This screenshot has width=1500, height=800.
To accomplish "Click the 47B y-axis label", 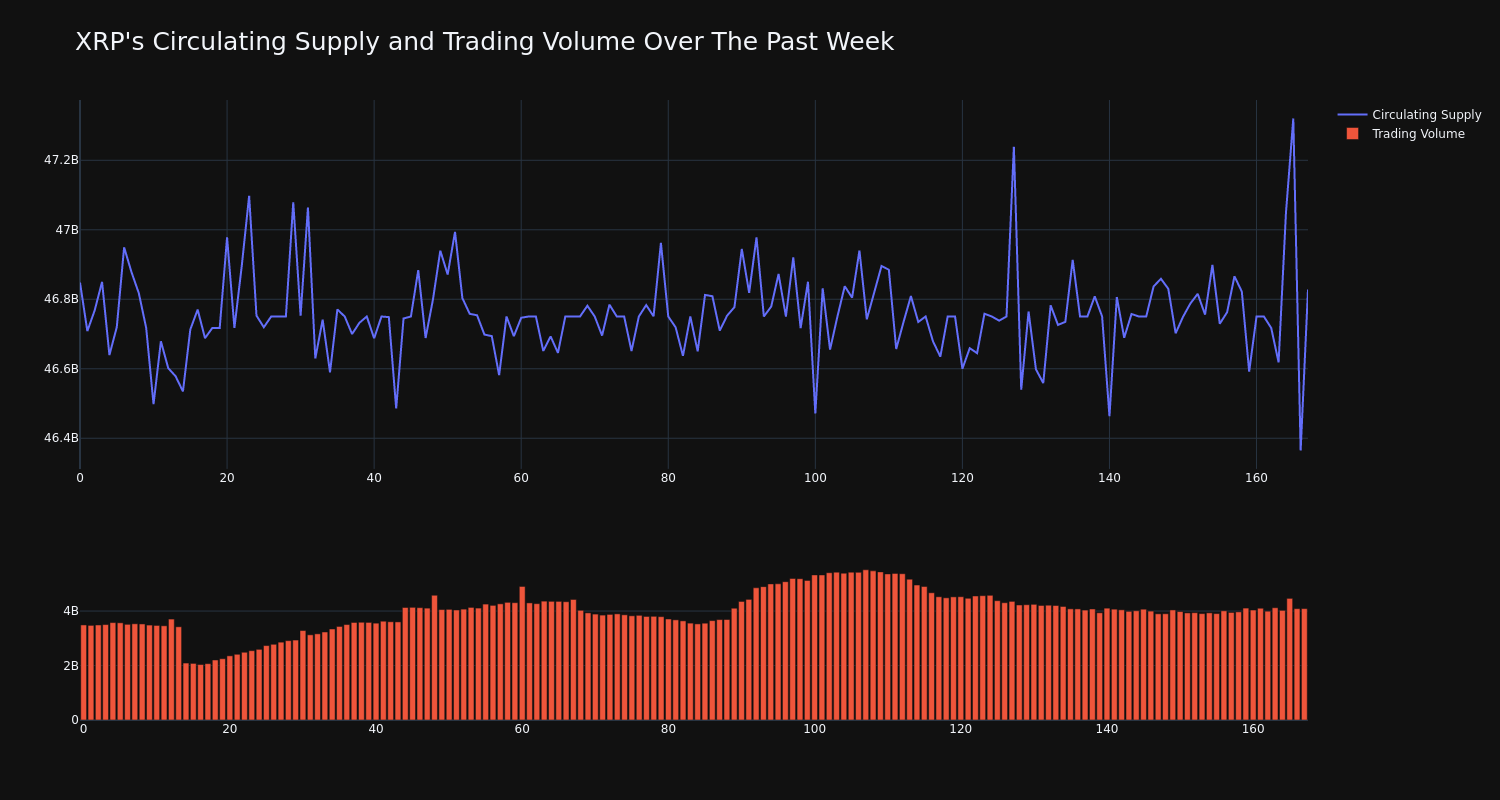I will coord(67,230).
